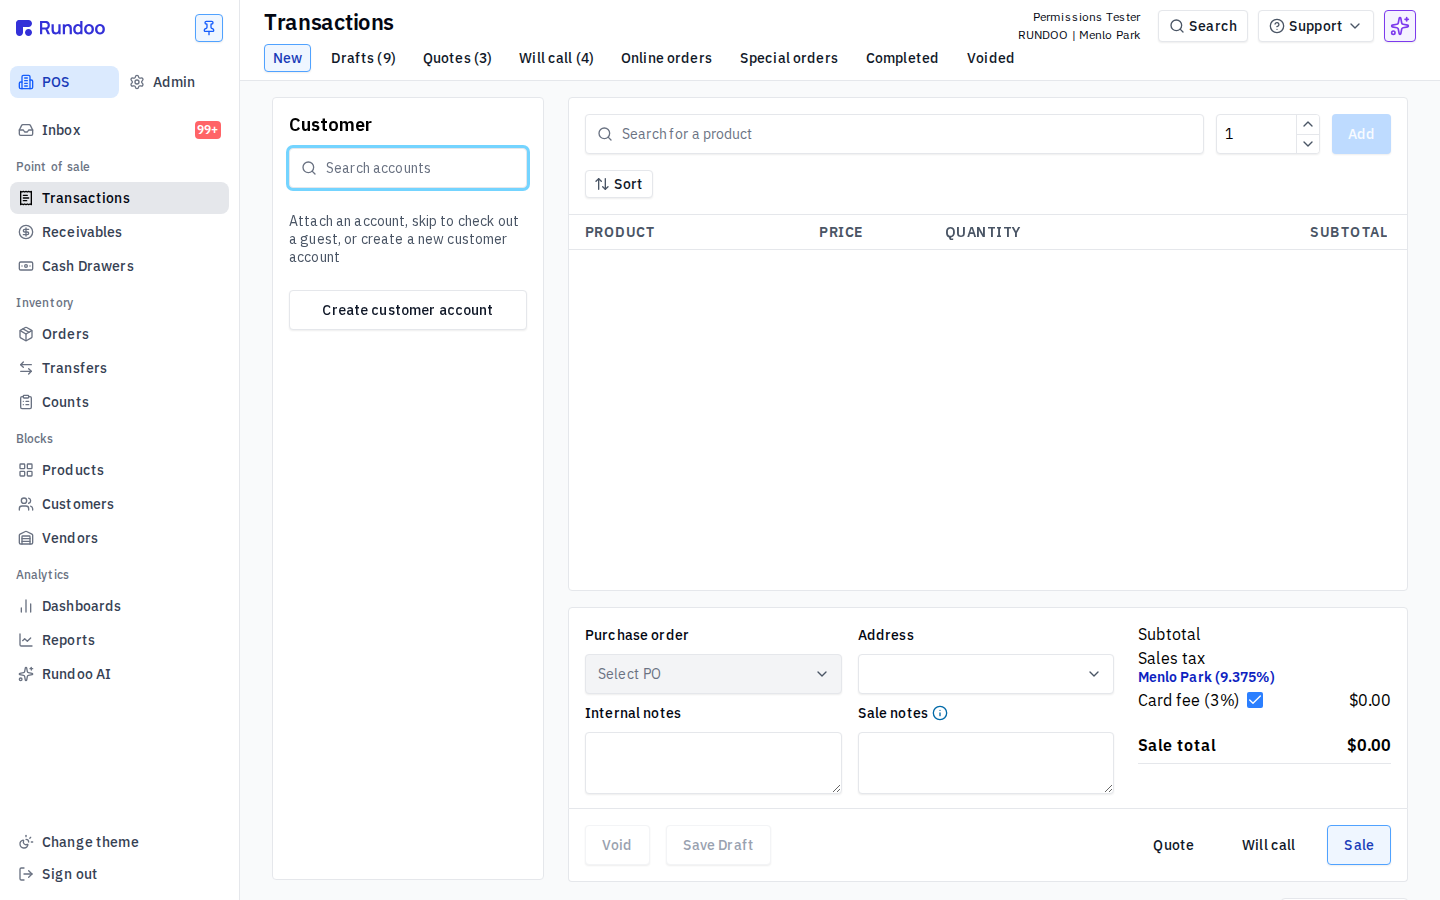This screenshot has width=1440, height=900.
Task: Click the Sale notes info icon
Action: tap(940, 713)
